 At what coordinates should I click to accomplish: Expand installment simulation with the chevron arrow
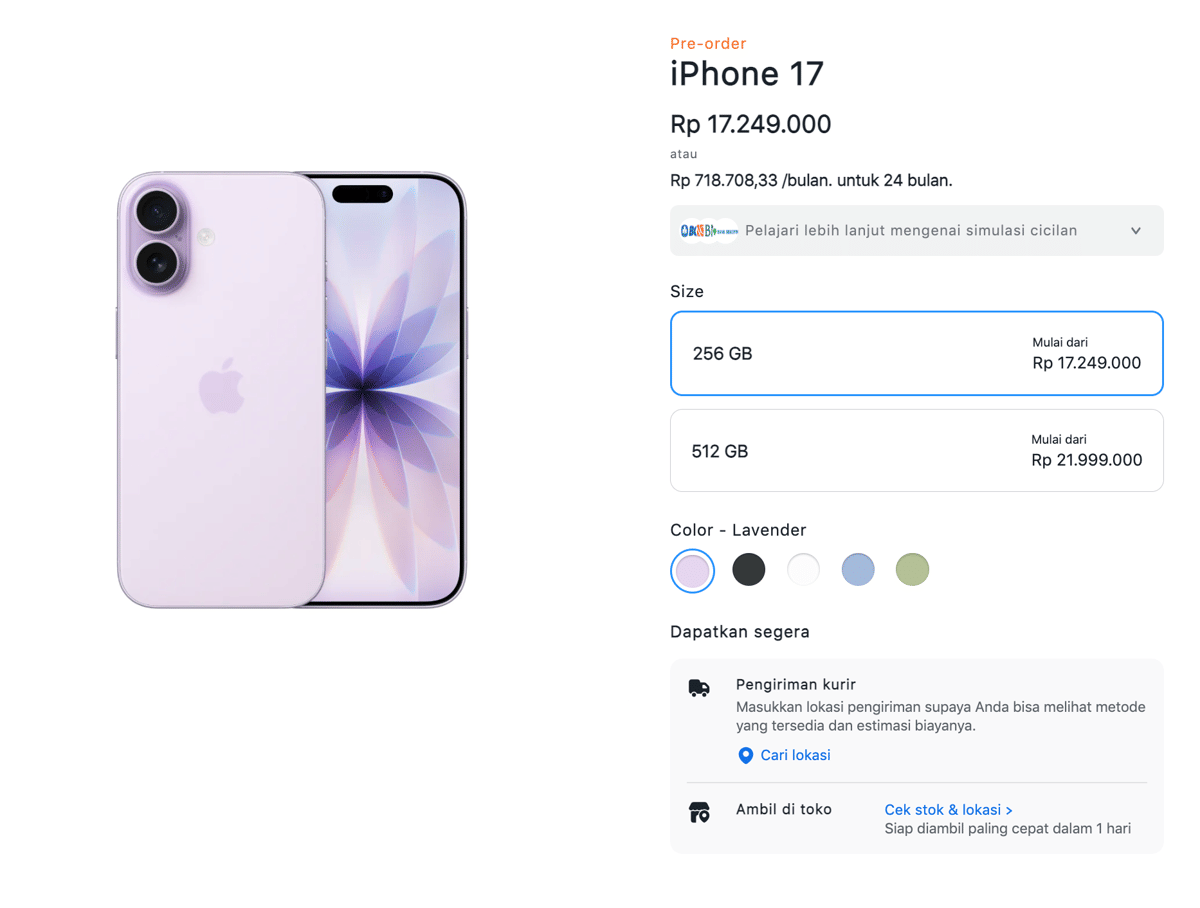[x=1136, y=231]
